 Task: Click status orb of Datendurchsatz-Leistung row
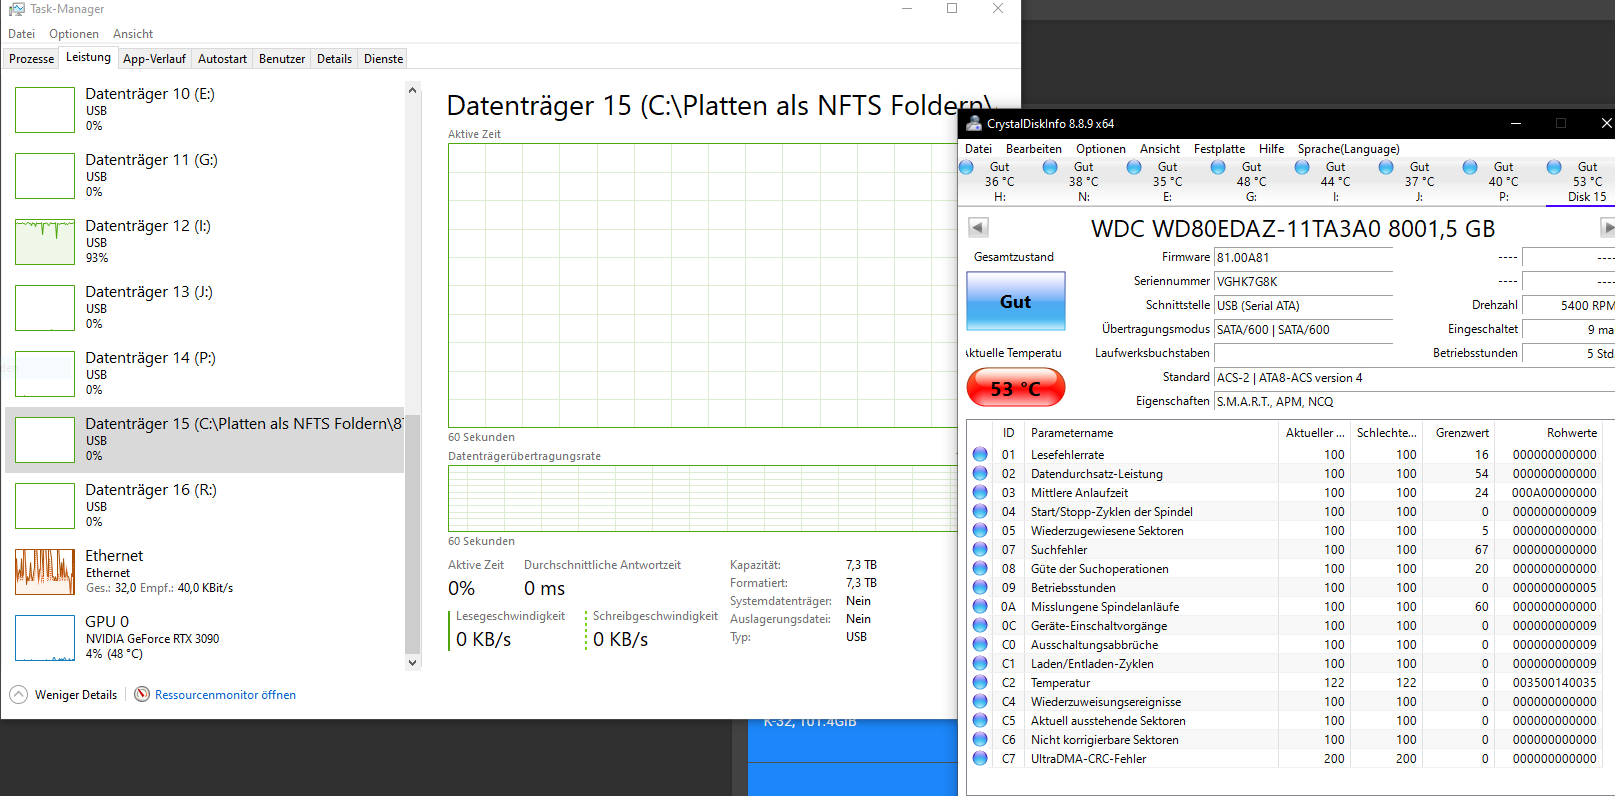pyautogui.click(x=980, y=473)
